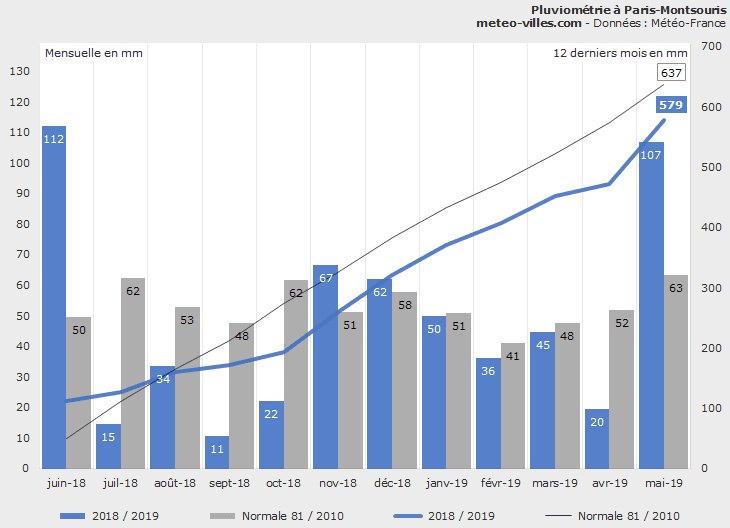Select the févr-19 x-axis label
This screenshot has height=528, width=730.
pos(500,483)
